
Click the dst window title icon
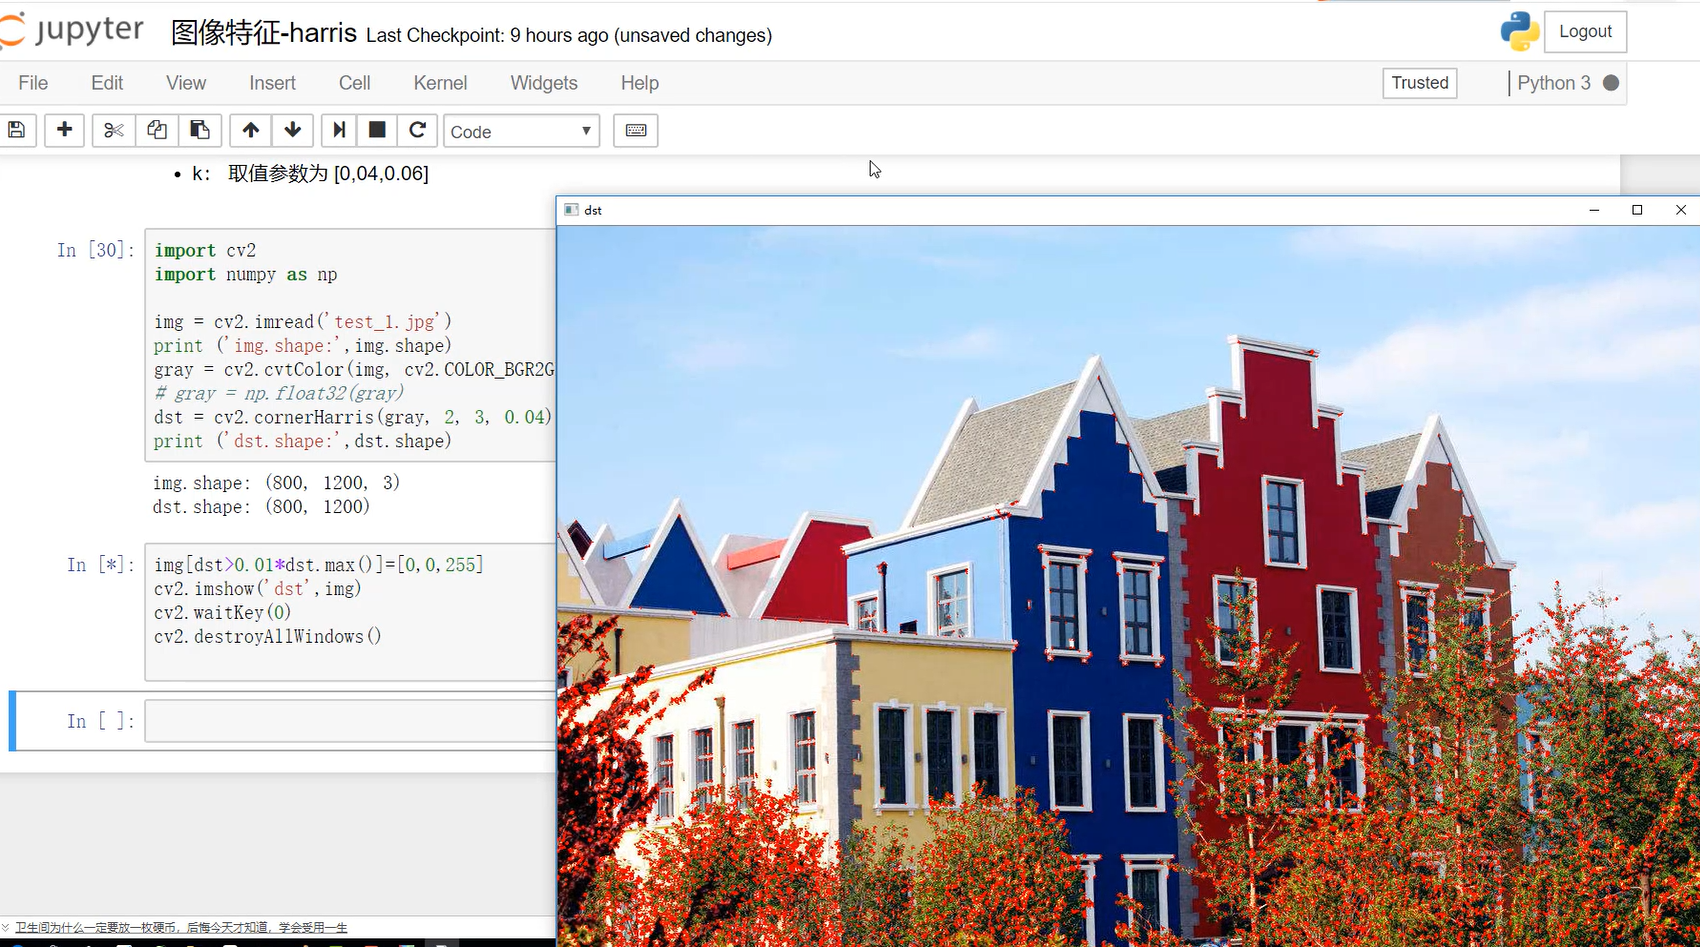(571, 210)
